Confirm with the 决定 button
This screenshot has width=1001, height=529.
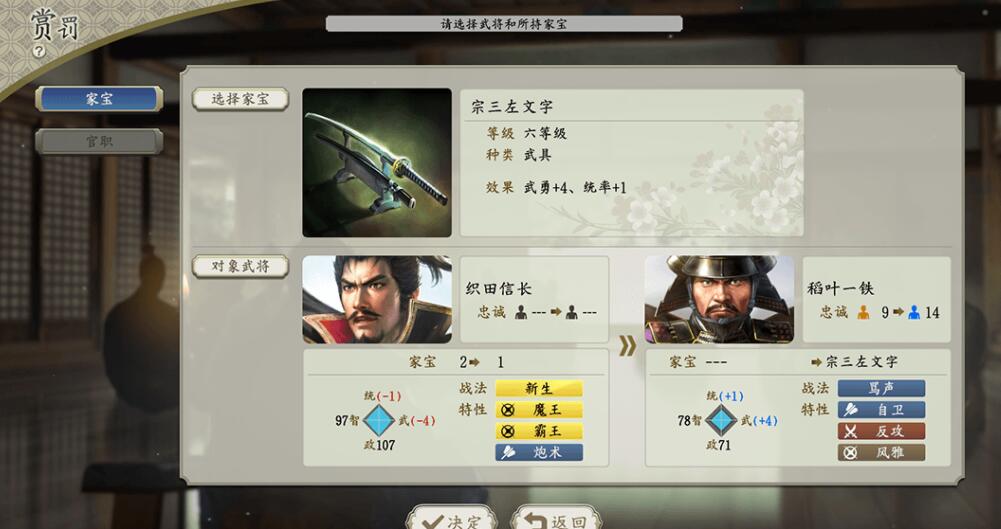tap(452, 519)
